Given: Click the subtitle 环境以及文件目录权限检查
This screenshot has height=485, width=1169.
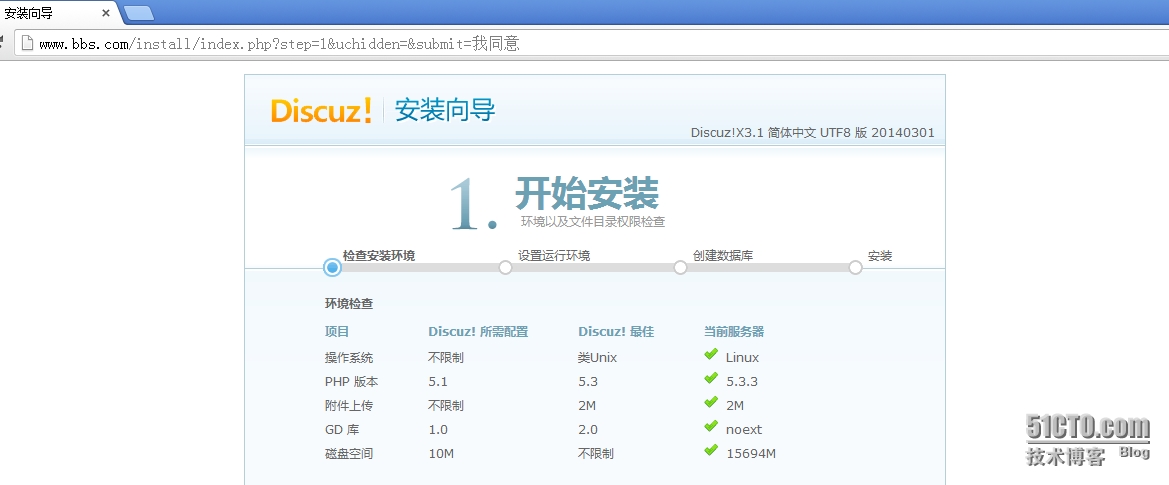Looking at the screenshot, I should pyautogui.click(x=593, y=221).
